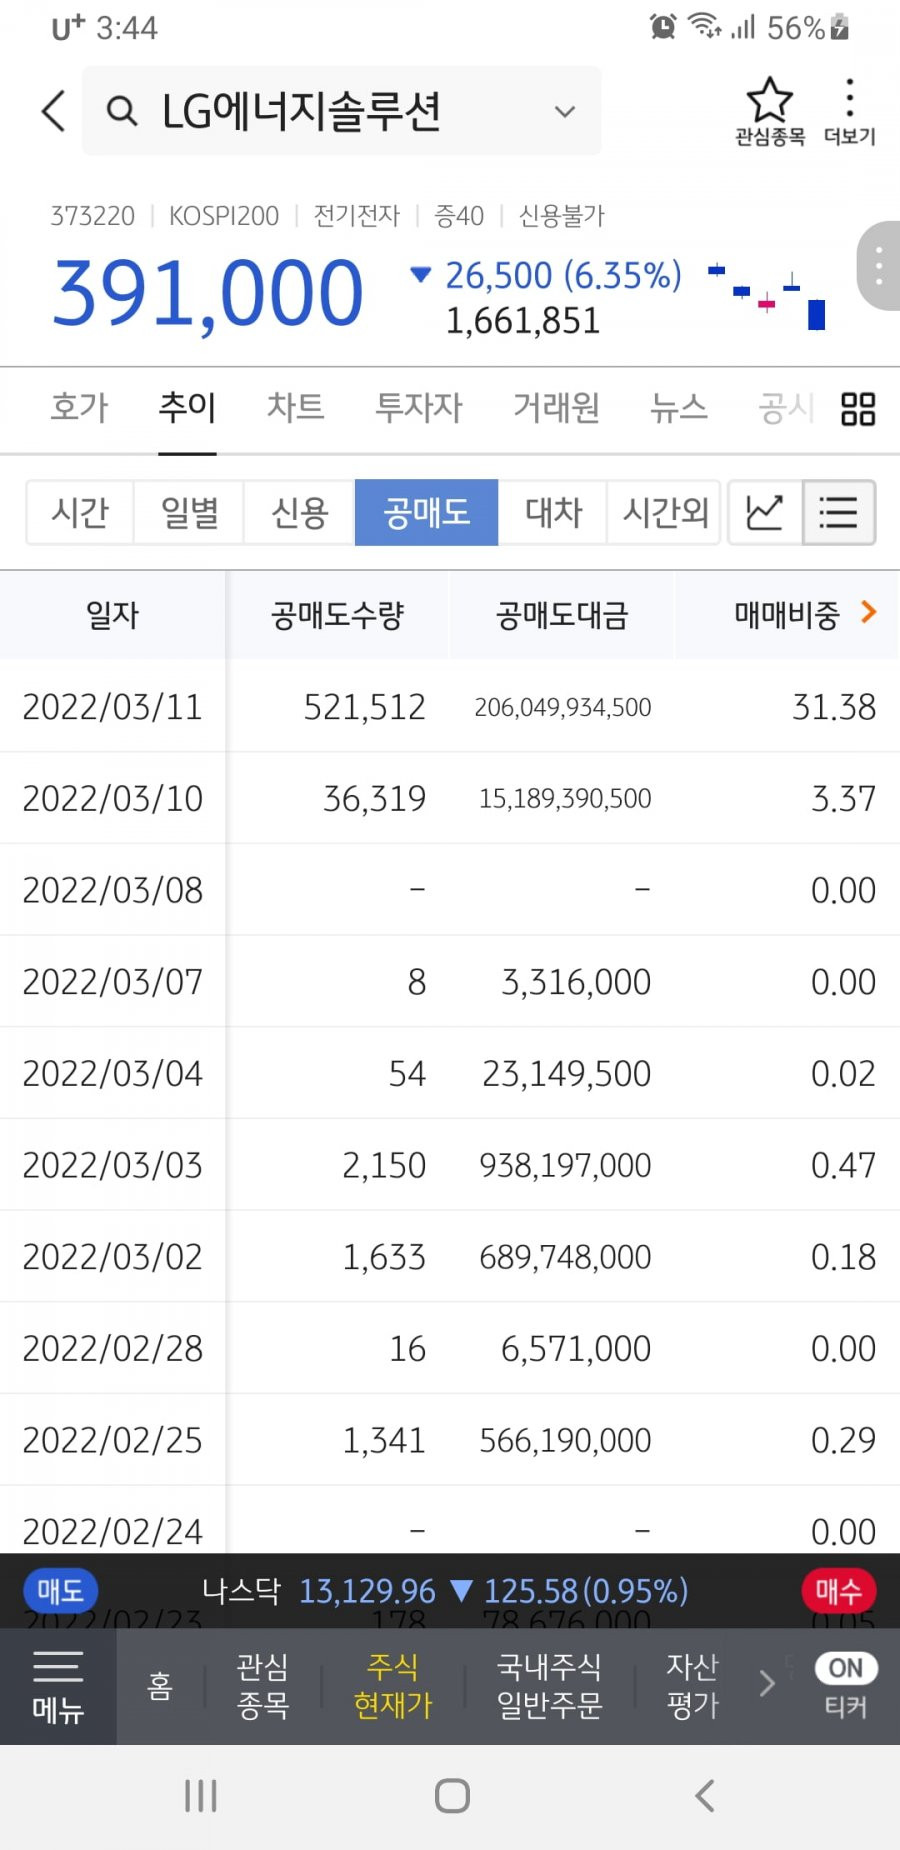The image size is (900, 1850).
Task: Tap the back arrow beside the search box
Action: coord(54,111)
